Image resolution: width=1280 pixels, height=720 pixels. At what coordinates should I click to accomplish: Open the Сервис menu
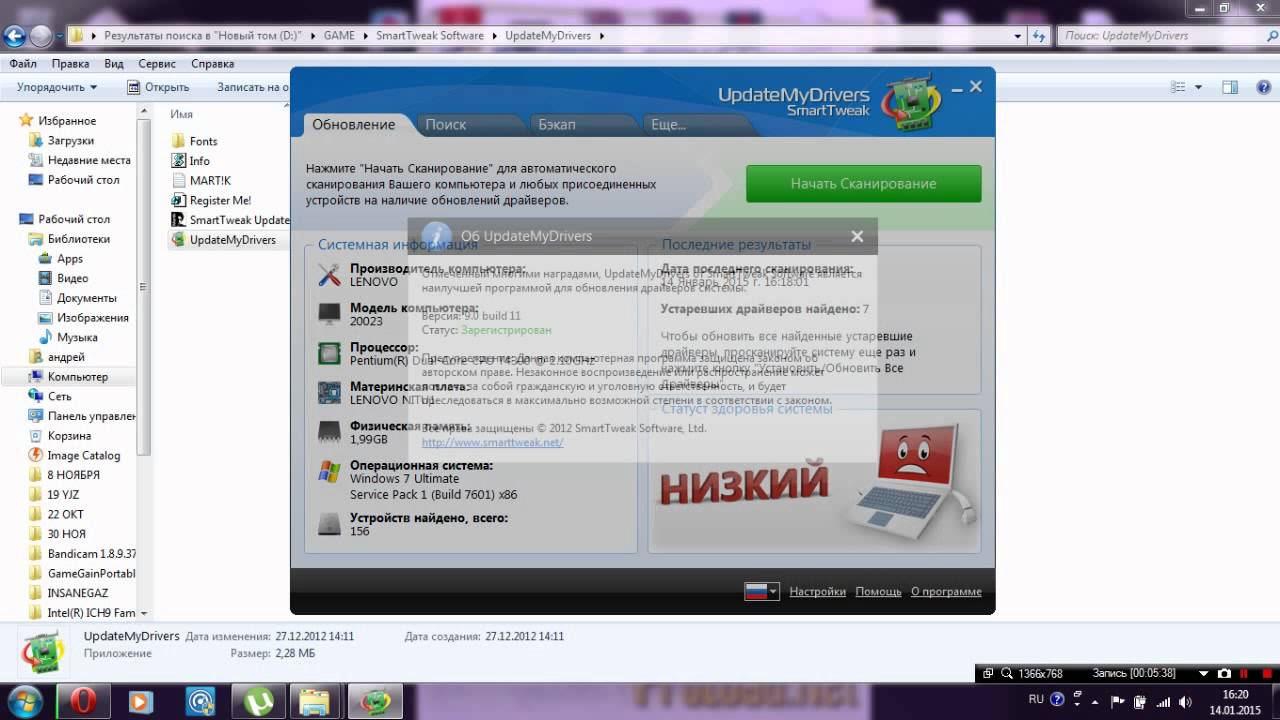tap(157, 63)
